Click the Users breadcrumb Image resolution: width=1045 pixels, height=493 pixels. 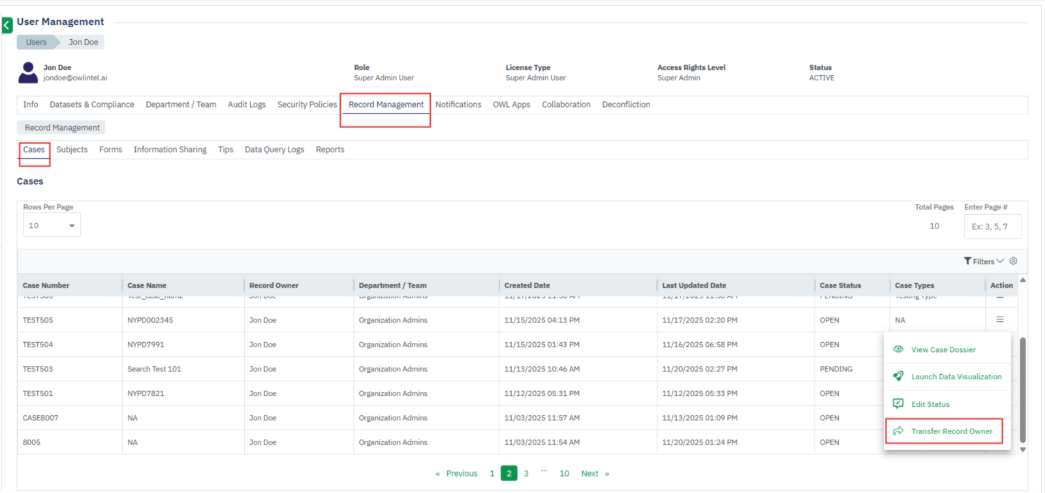pyautogui.click(x=36, y=42)
